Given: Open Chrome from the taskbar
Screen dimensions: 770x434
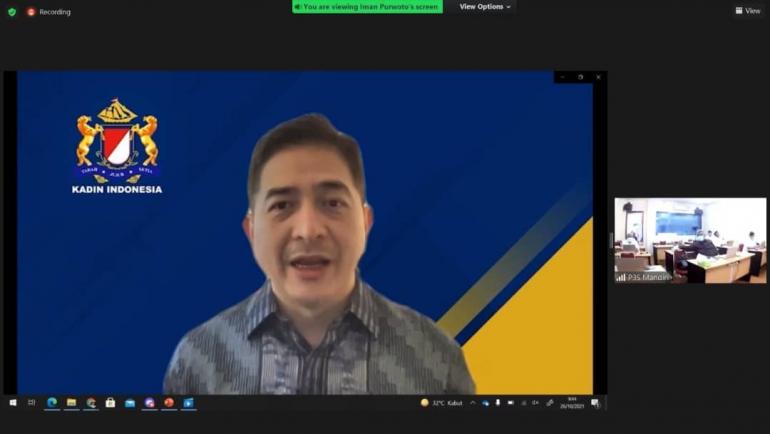Looking at the screenshot, I should point(91,403).
